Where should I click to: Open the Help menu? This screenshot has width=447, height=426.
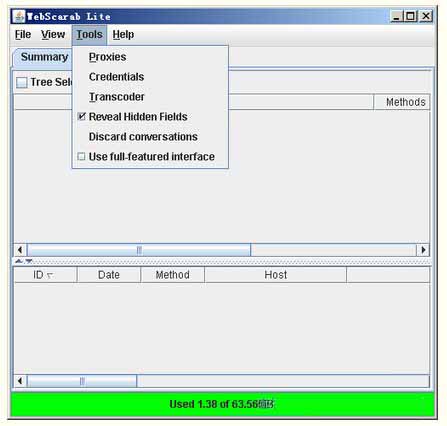tap(123, 35)
